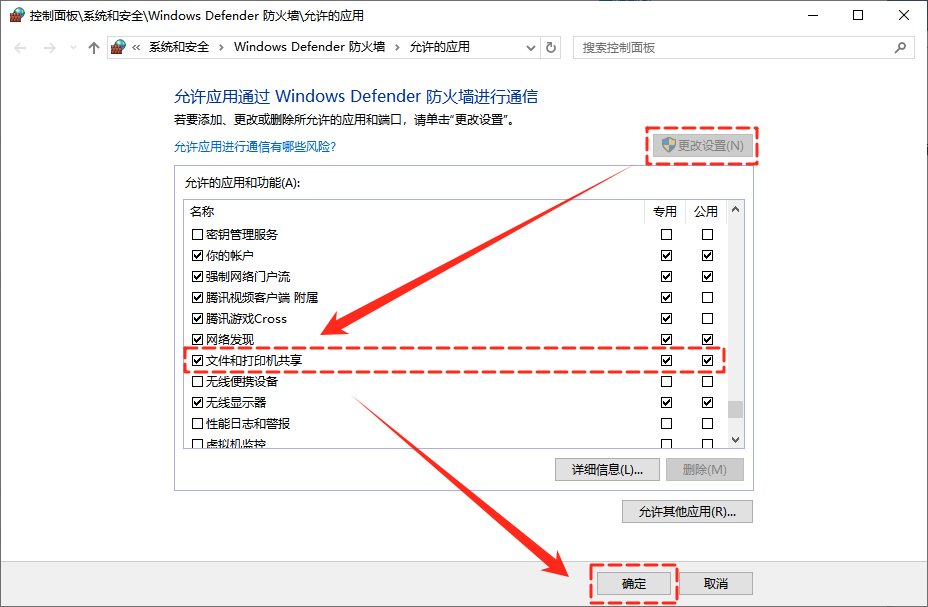This screenshot has width=928, height=607.
Task: Click the app list scrollbar down arrow
Action: pos(736,440)
